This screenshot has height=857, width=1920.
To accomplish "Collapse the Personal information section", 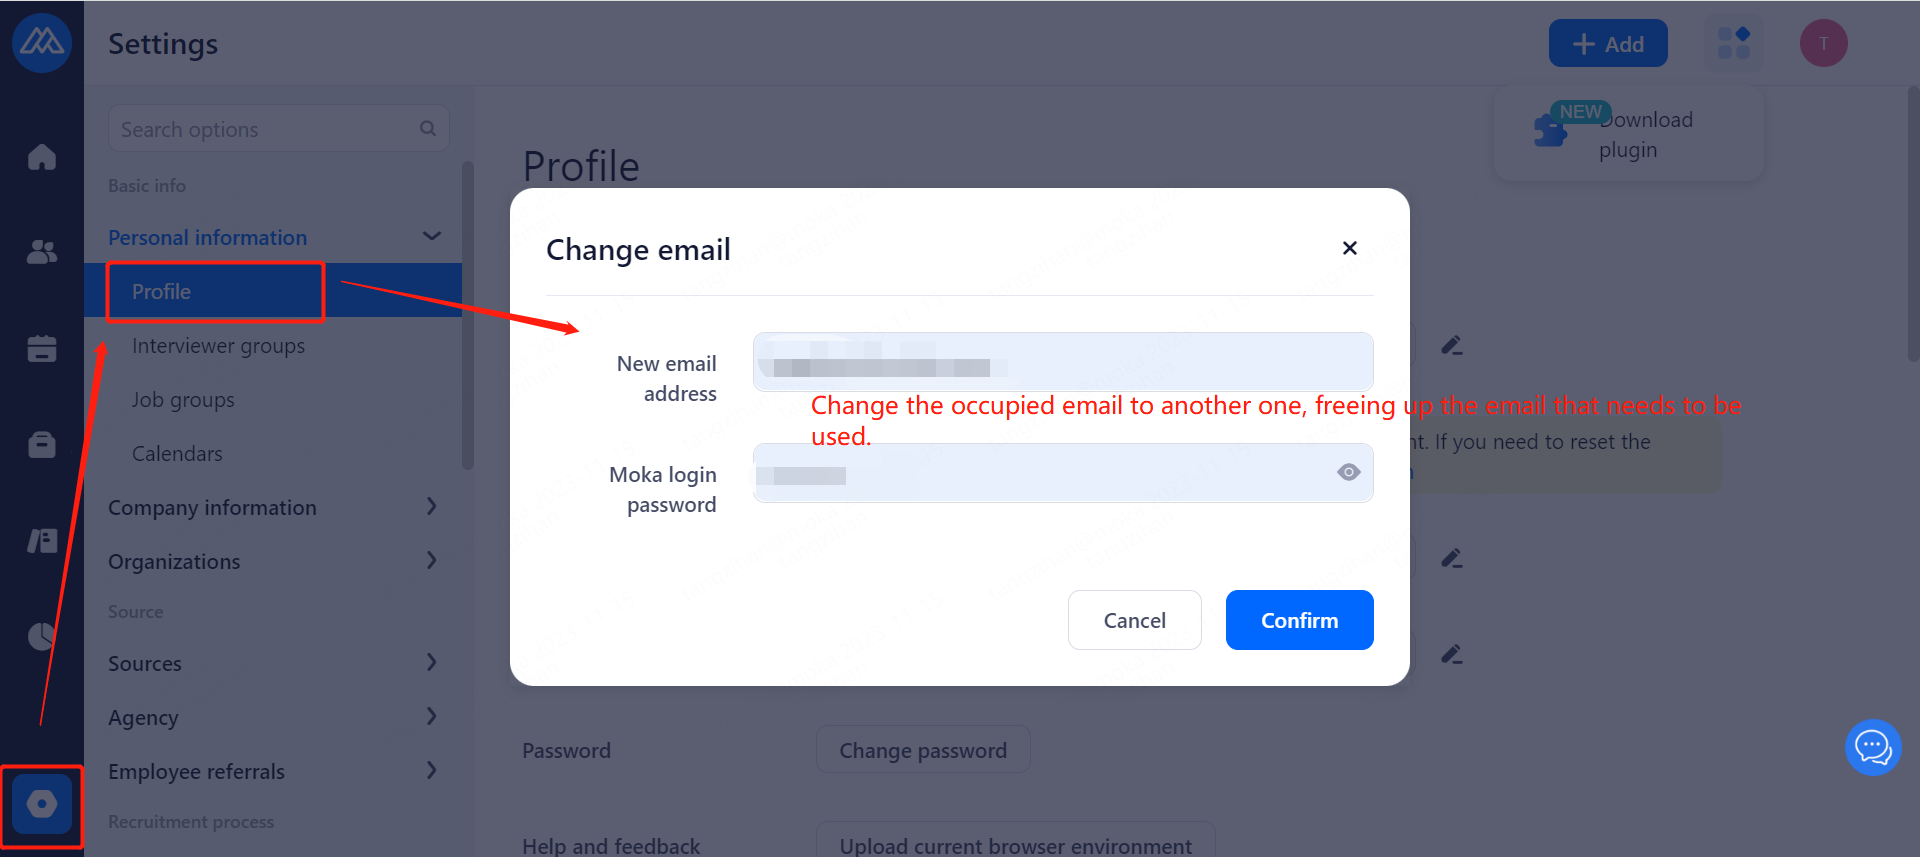I will click(432, 237).
